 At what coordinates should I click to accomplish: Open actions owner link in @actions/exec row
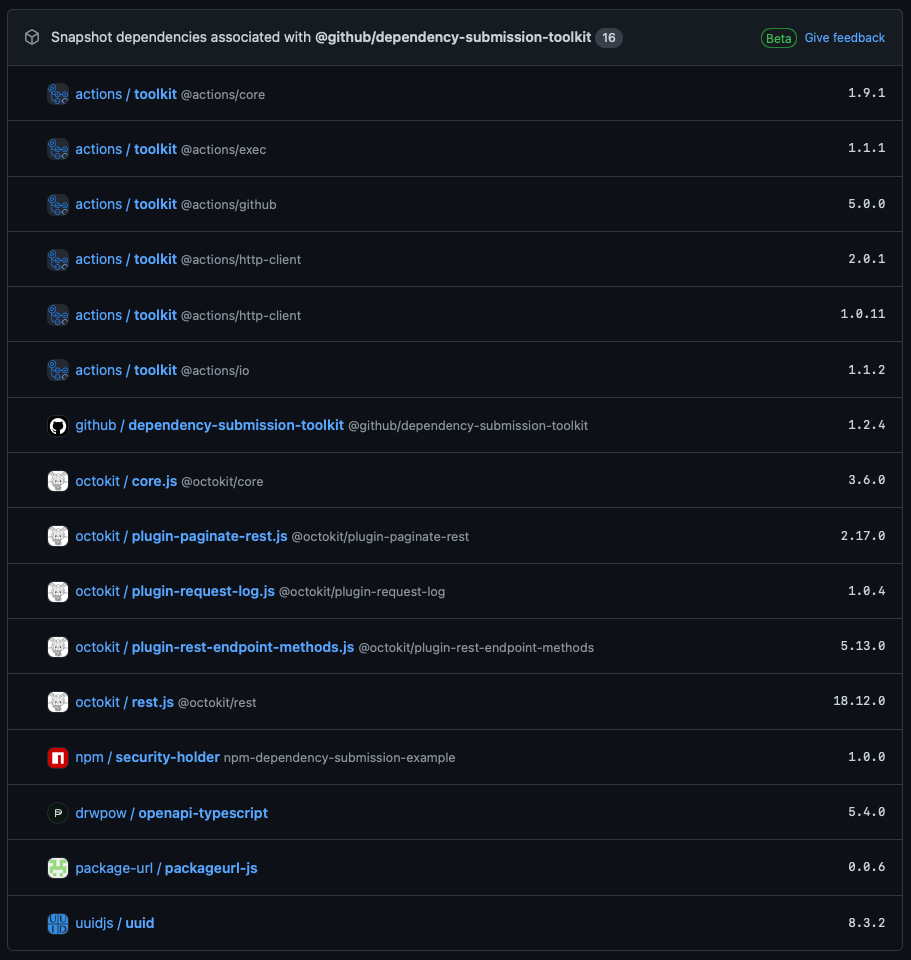click(99, 149)
